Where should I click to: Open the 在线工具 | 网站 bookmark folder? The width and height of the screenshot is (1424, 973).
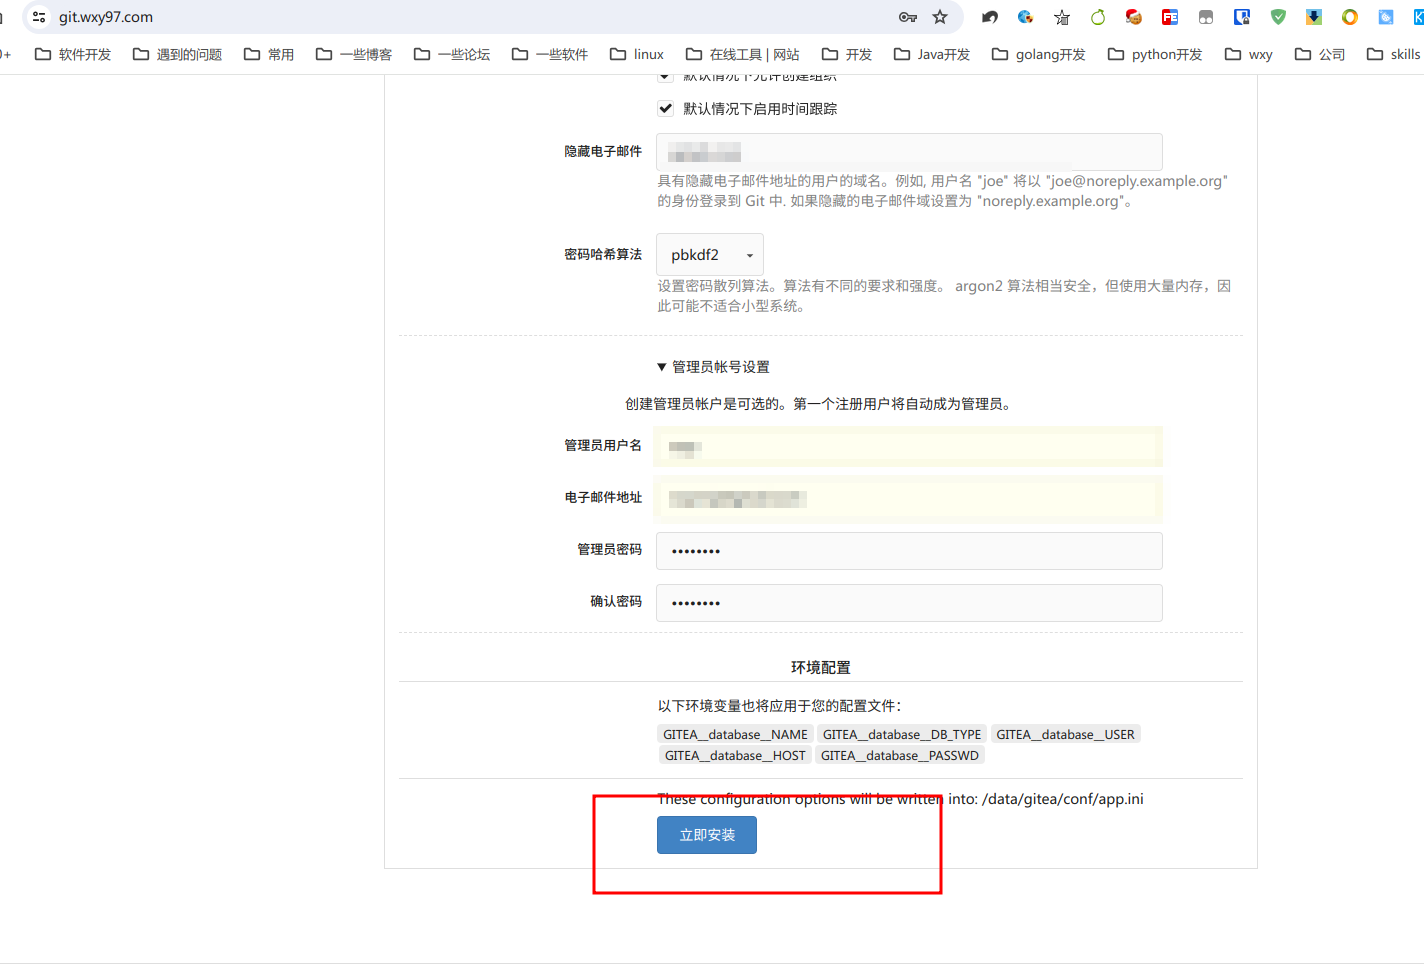click(742, 54)
